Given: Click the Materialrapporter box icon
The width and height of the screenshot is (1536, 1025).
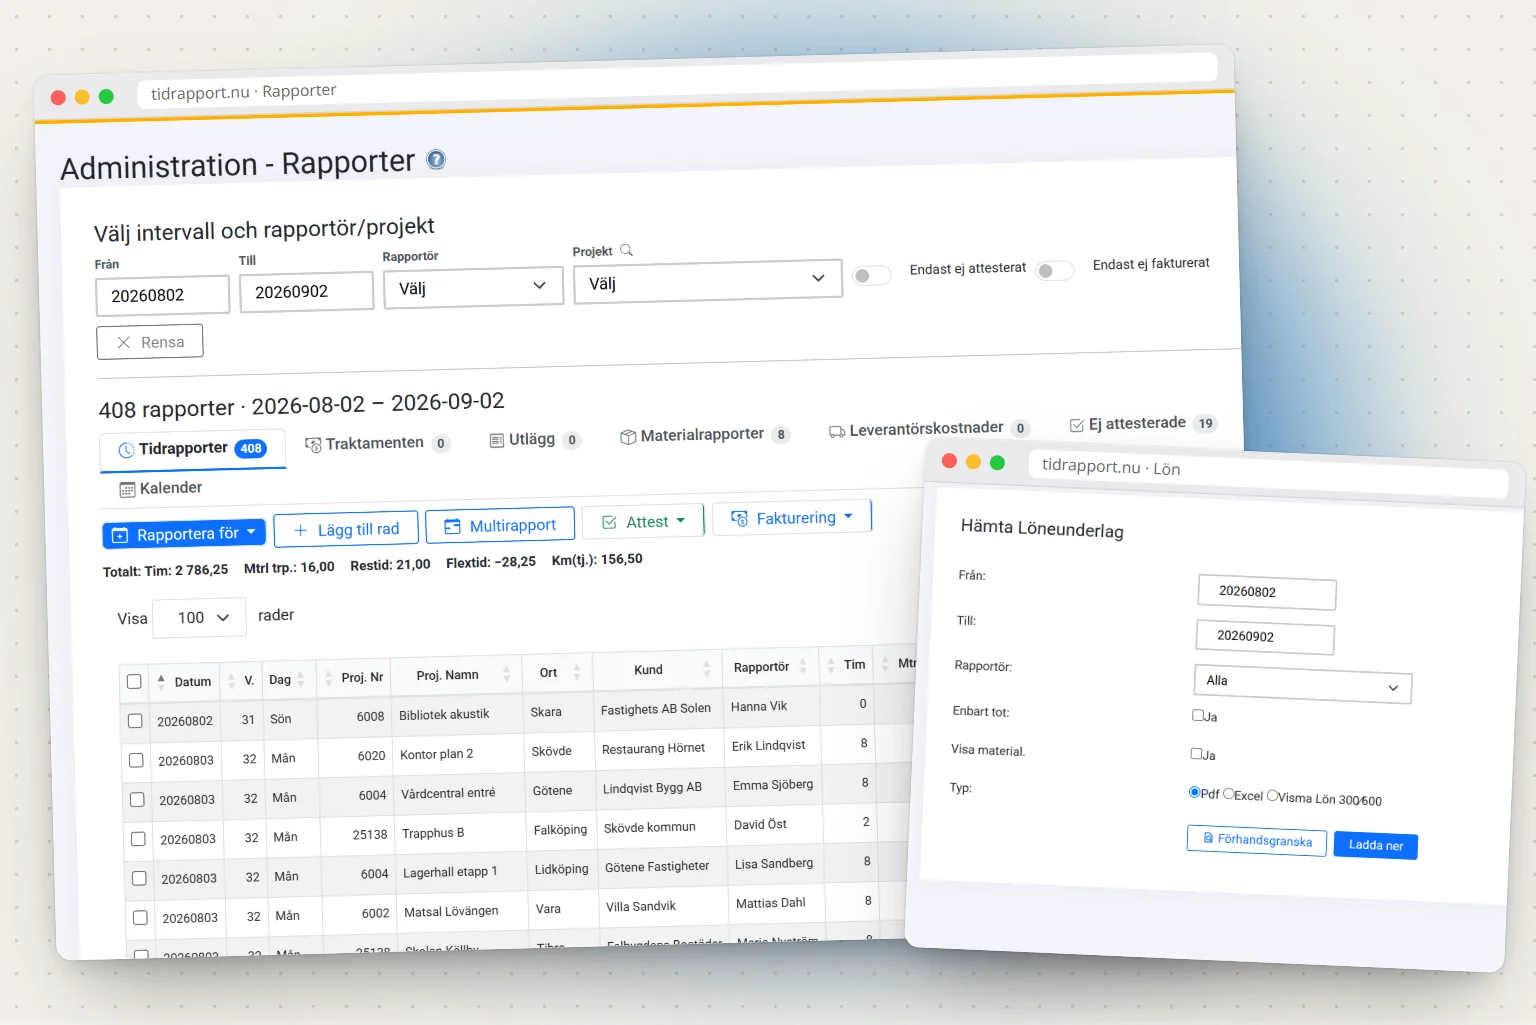Looking at the screenshot, I should tap(628, 436).
